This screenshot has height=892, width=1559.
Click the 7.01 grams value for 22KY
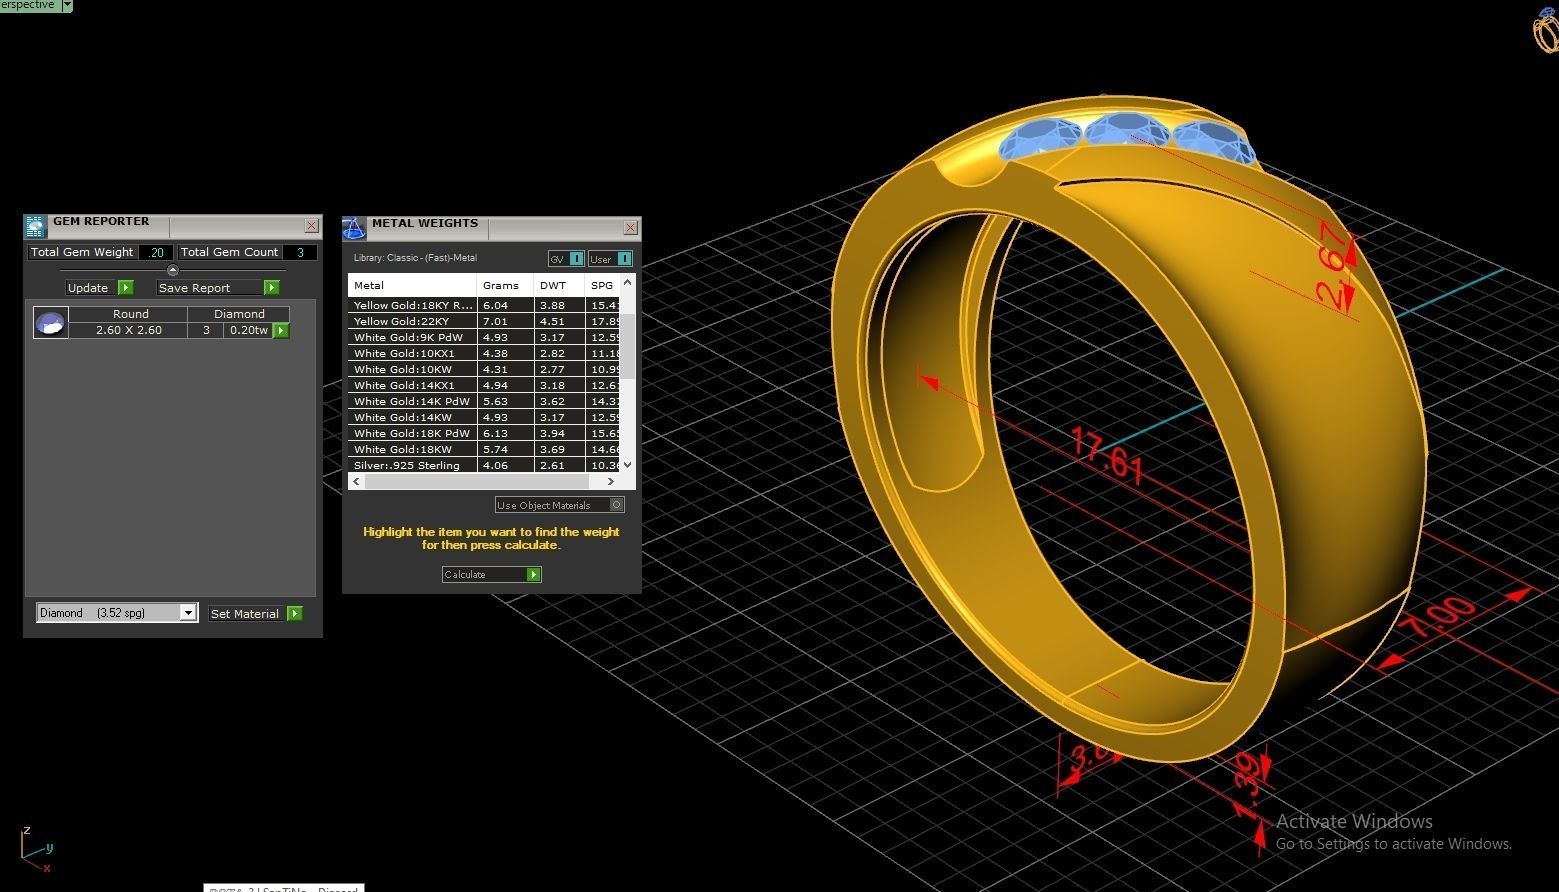[495, 321]
